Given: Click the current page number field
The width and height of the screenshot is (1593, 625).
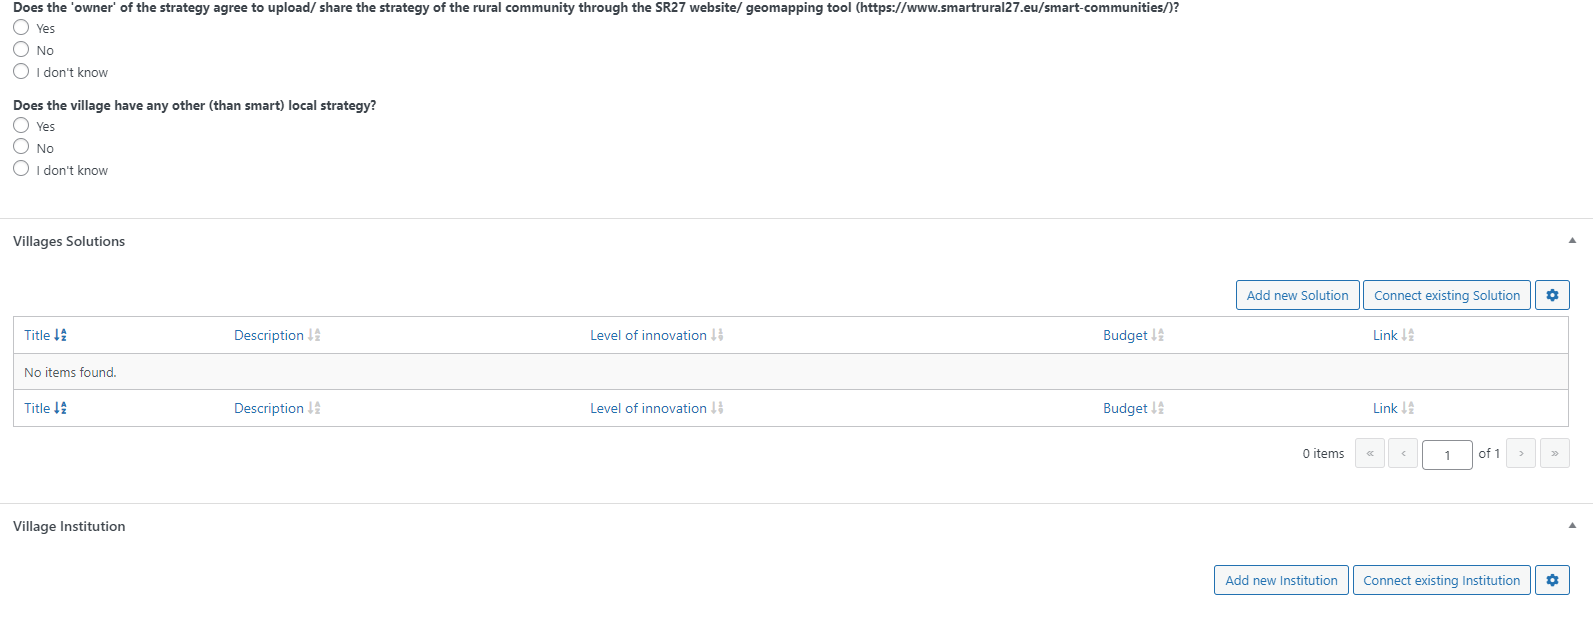Looking at the screenshot, I should (x=1447, y=455).
